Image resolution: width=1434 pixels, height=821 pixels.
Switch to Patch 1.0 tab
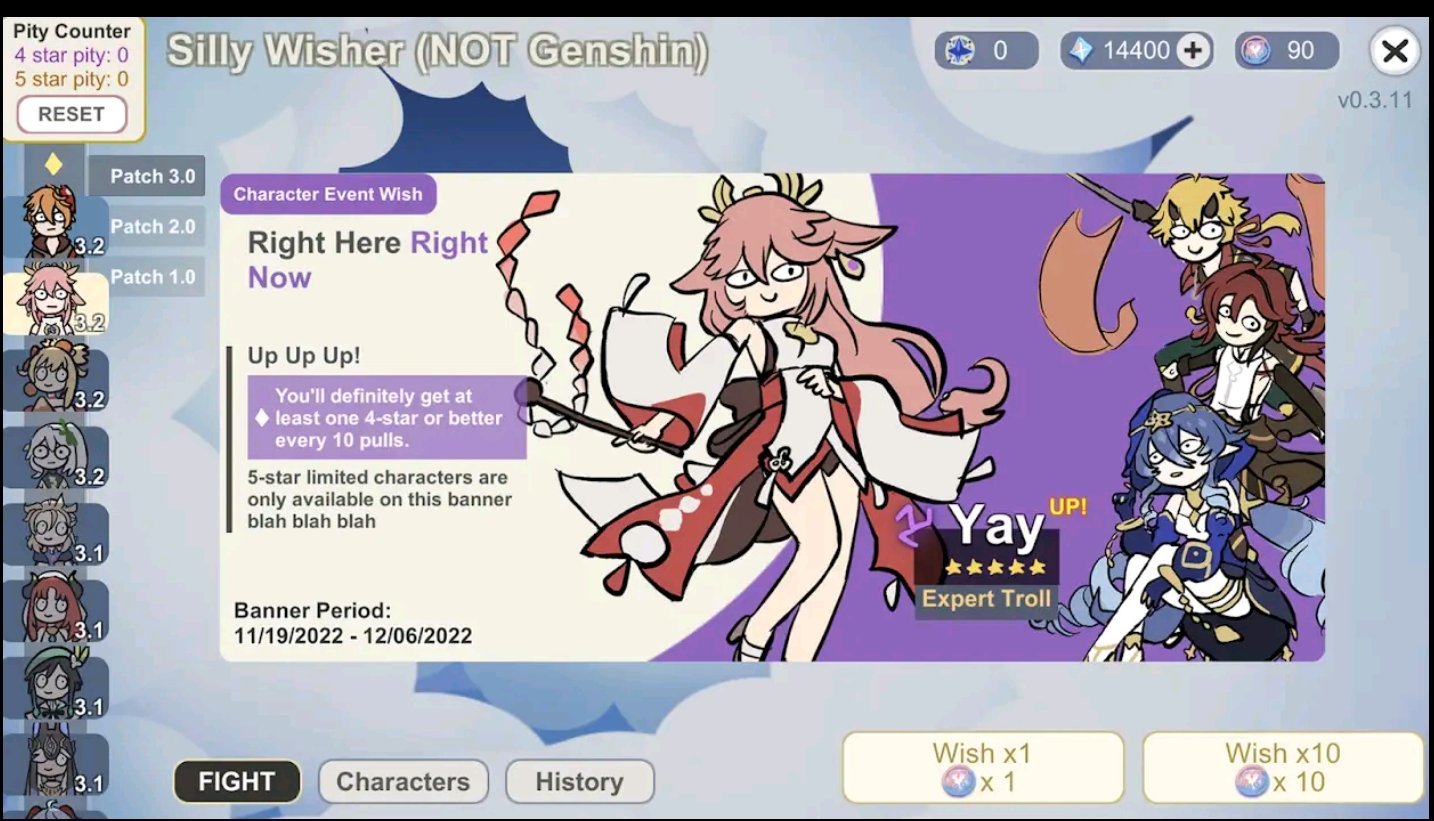point(151,277)
